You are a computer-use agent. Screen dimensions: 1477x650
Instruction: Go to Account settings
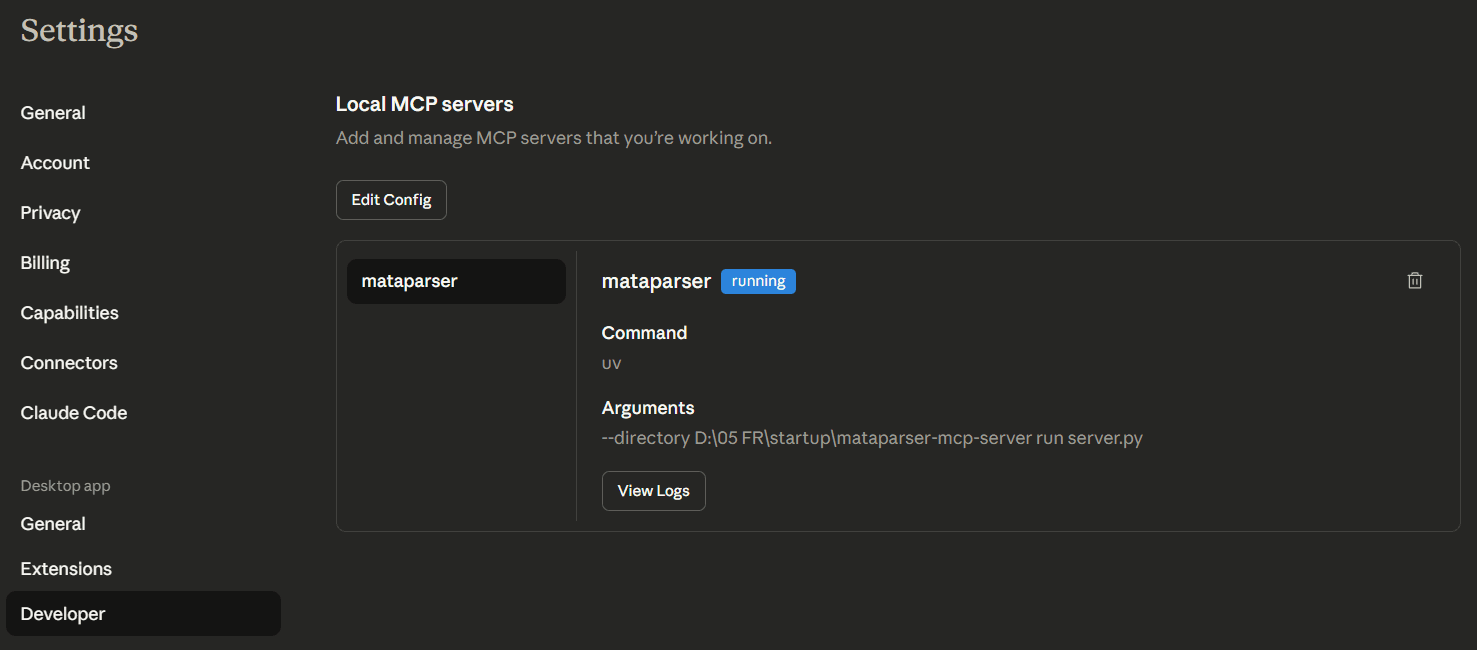pos(55,163)
